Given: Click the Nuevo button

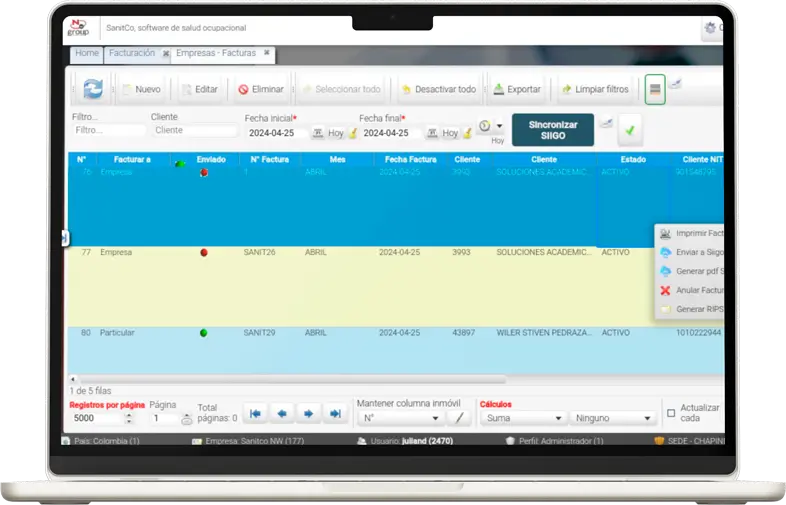Looking at the screenshot, I should point(142,89).
